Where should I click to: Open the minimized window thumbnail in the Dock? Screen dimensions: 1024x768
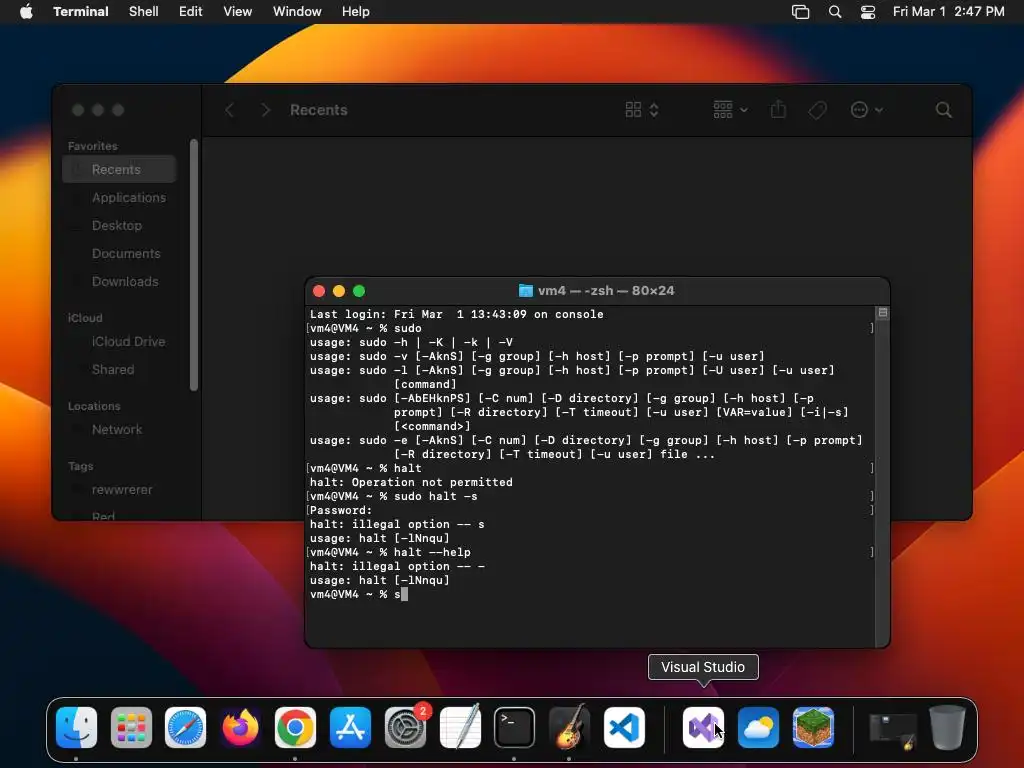(893, 729)
